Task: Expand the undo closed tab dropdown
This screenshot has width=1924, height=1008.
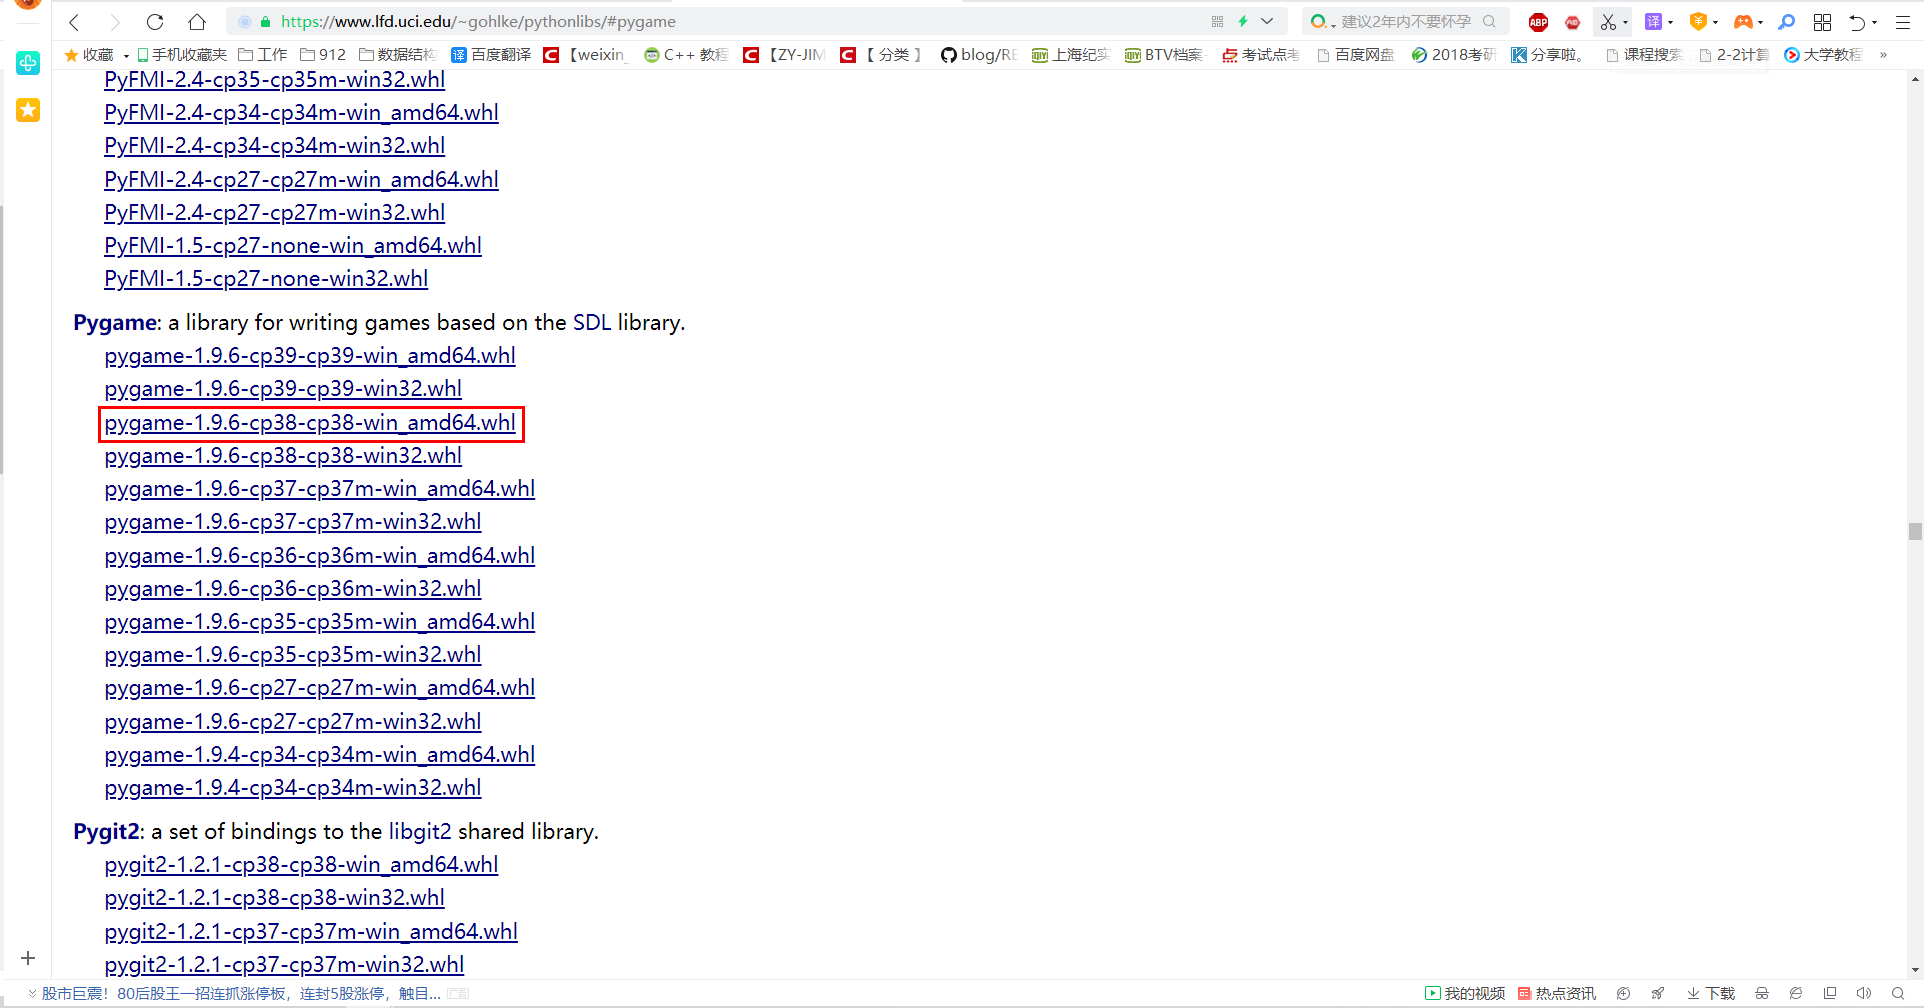Action: click(1875, 22)
